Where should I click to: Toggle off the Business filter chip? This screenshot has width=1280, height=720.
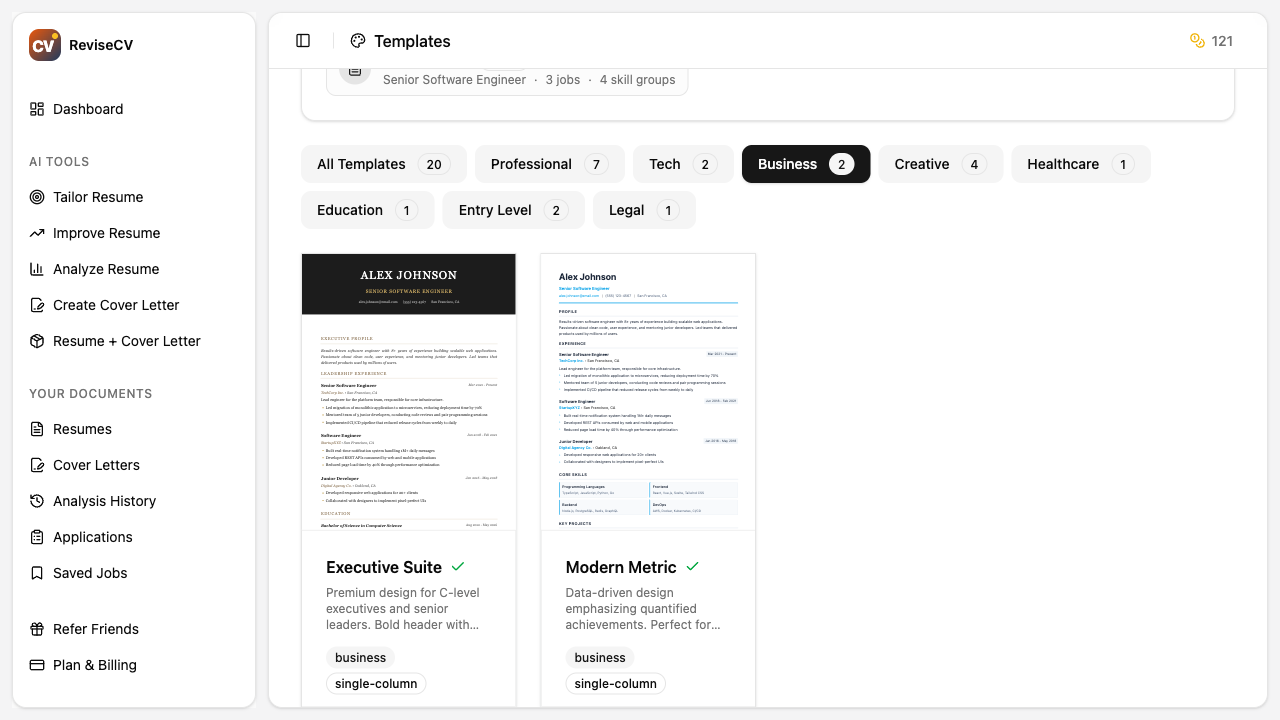[x=806, y=164]
